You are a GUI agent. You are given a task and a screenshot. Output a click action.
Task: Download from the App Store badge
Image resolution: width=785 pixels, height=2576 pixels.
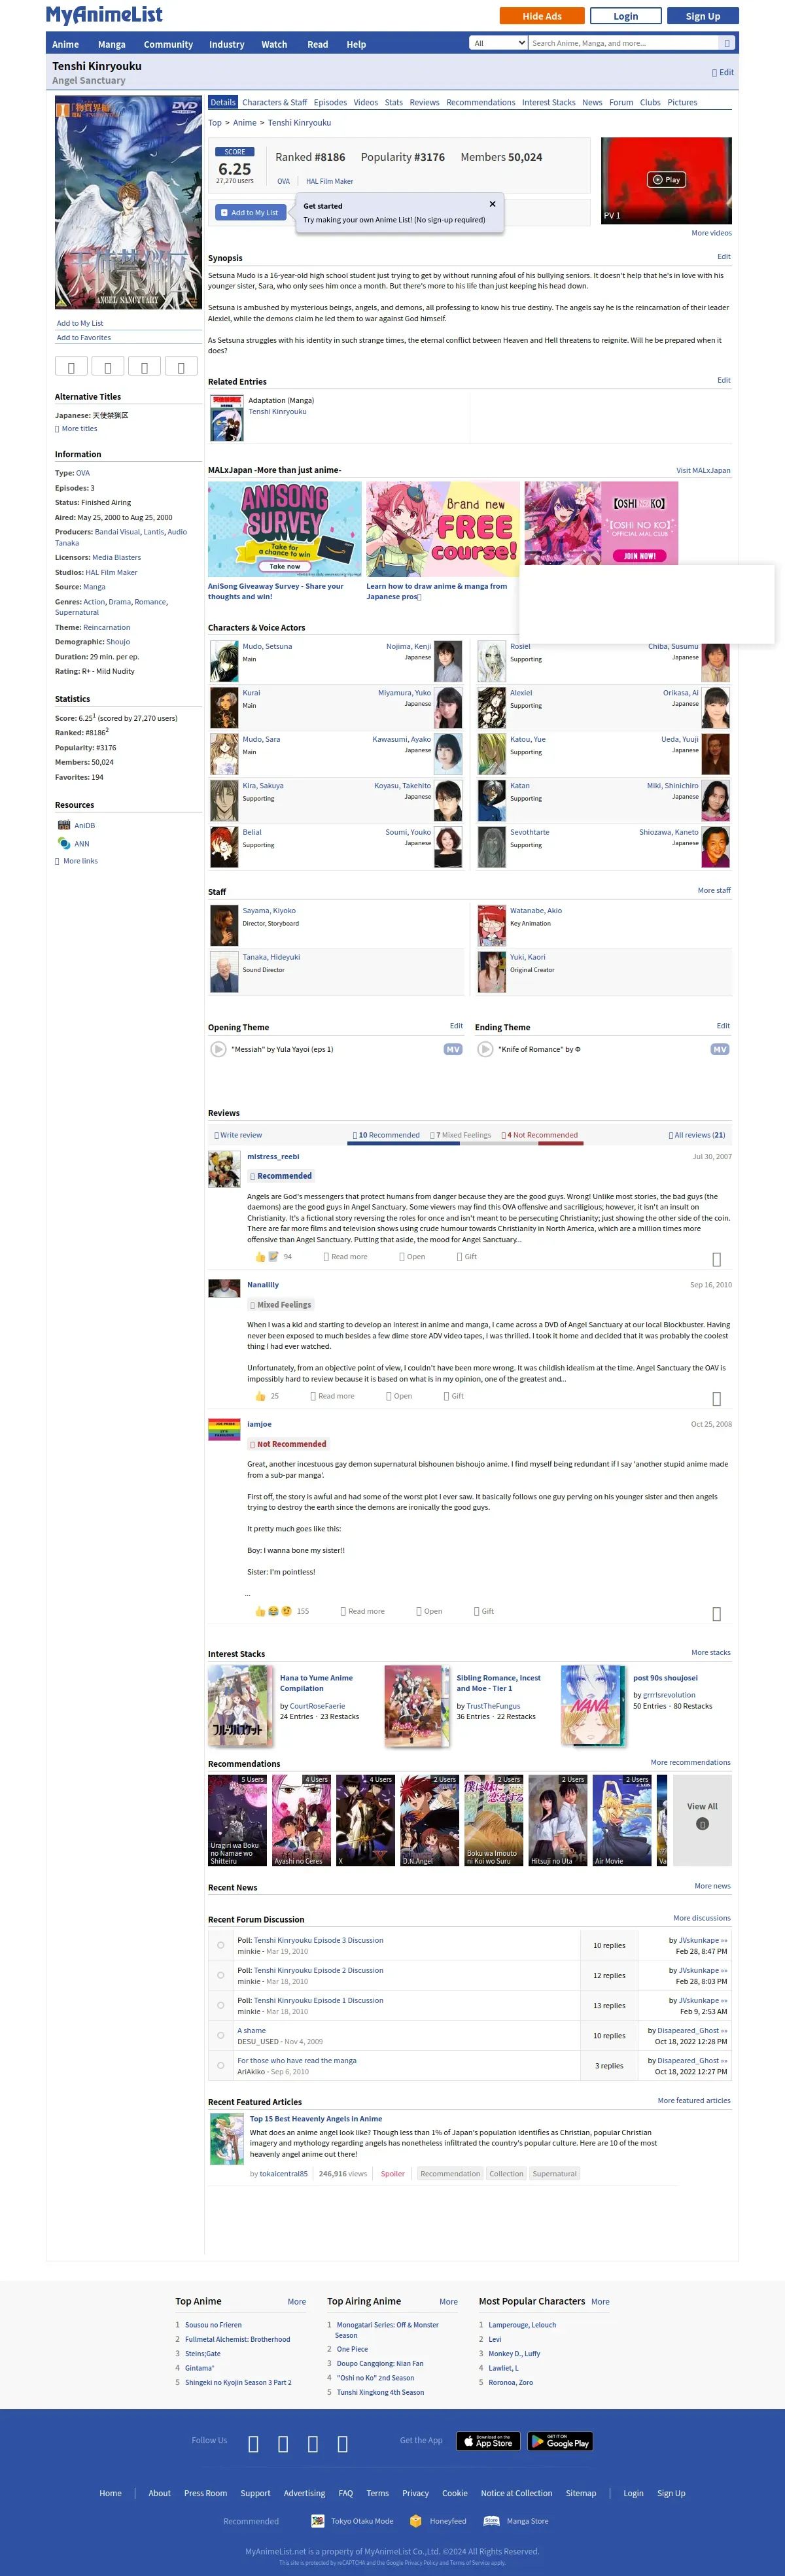click(488, 2441)
